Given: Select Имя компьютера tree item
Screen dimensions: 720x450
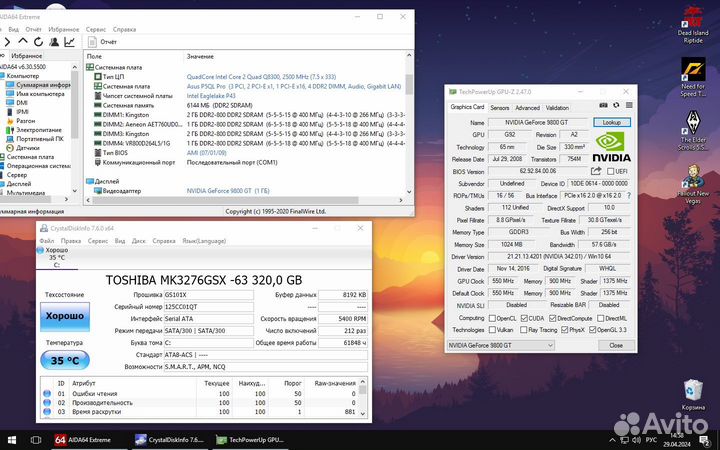Looking at the screenshot, I should 35,94.
